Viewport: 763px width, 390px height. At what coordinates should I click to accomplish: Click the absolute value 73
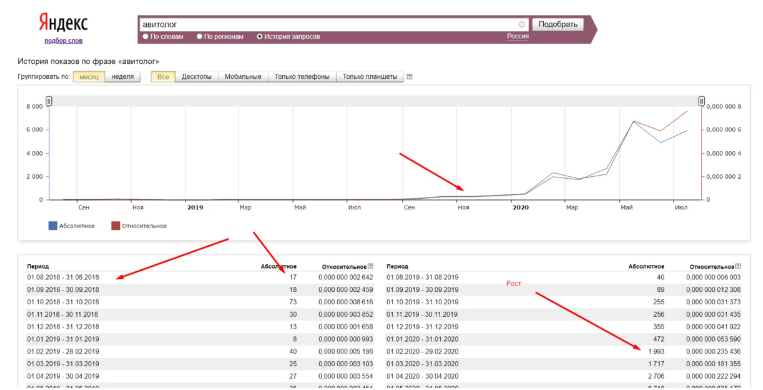(293, 302)
